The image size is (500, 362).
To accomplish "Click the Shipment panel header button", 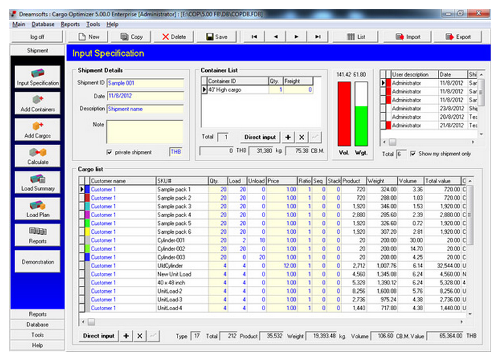I will pyautogui.click(x=37, y=50).
